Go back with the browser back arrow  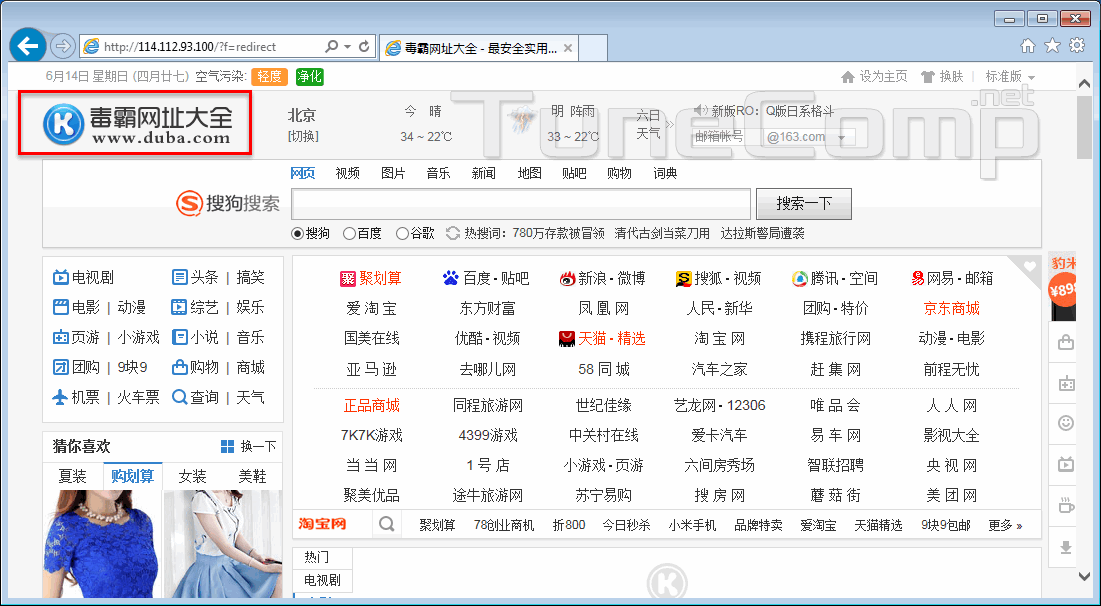coord(28,46)
